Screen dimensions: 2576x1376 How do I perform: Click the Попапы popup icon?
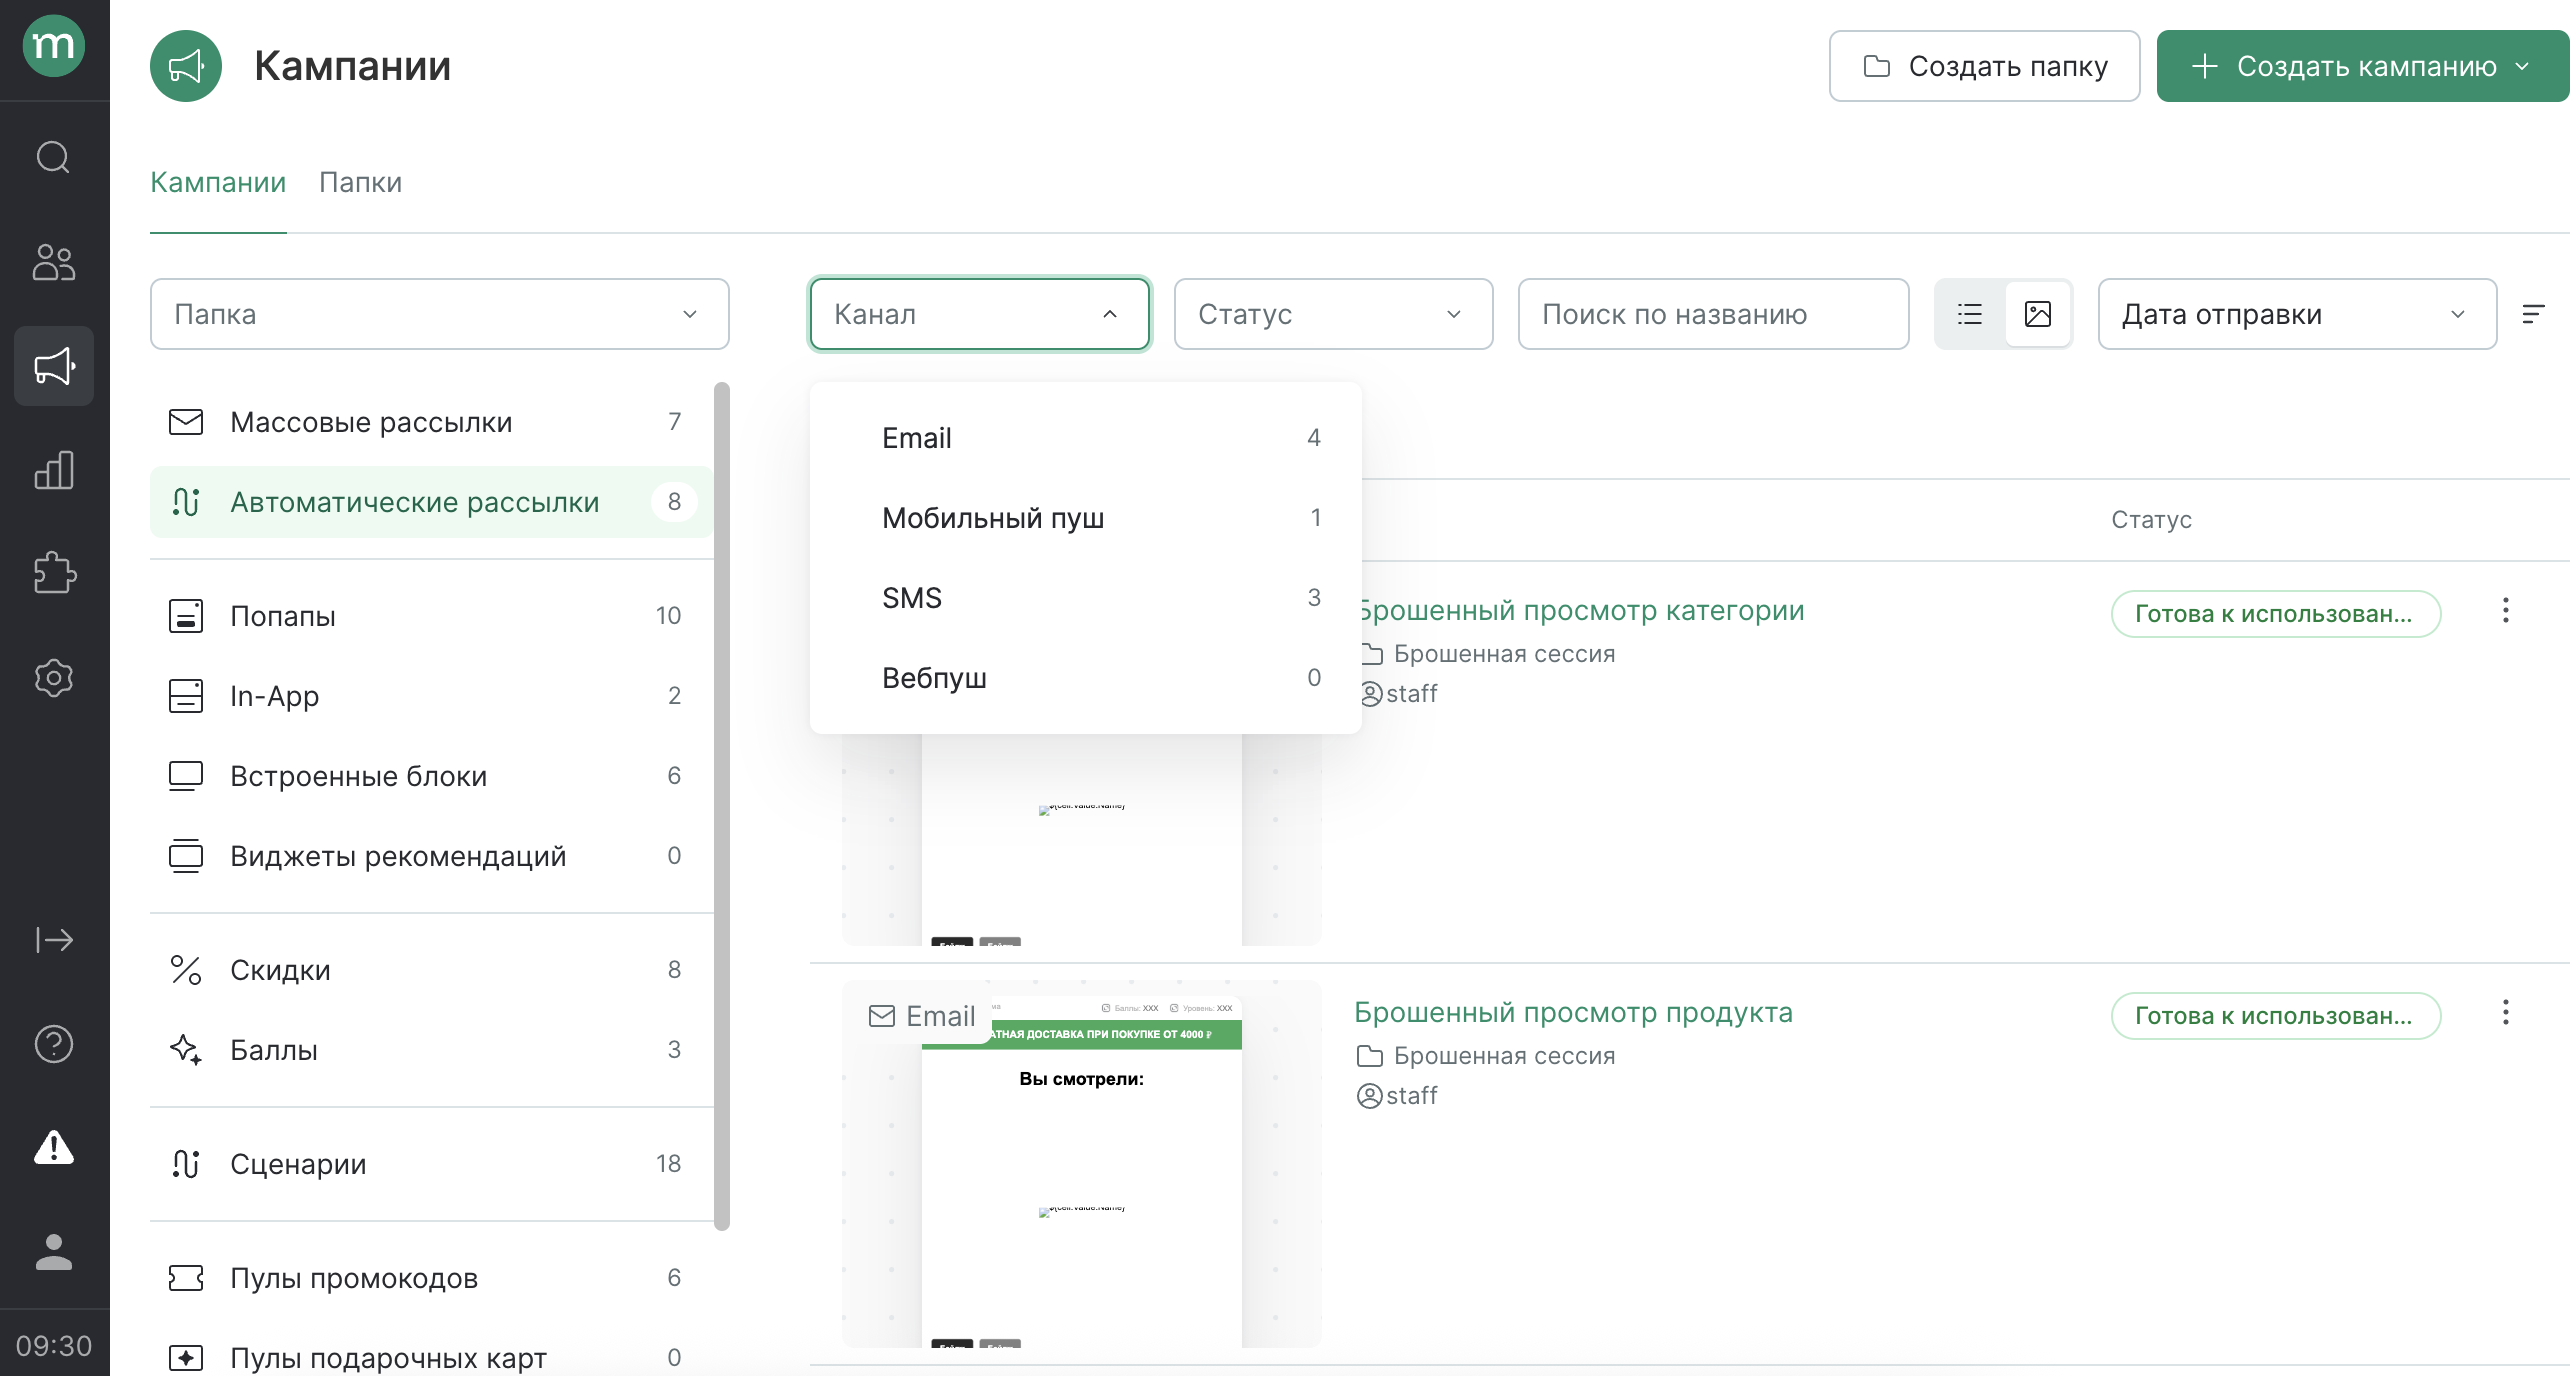tap(186, 616)
